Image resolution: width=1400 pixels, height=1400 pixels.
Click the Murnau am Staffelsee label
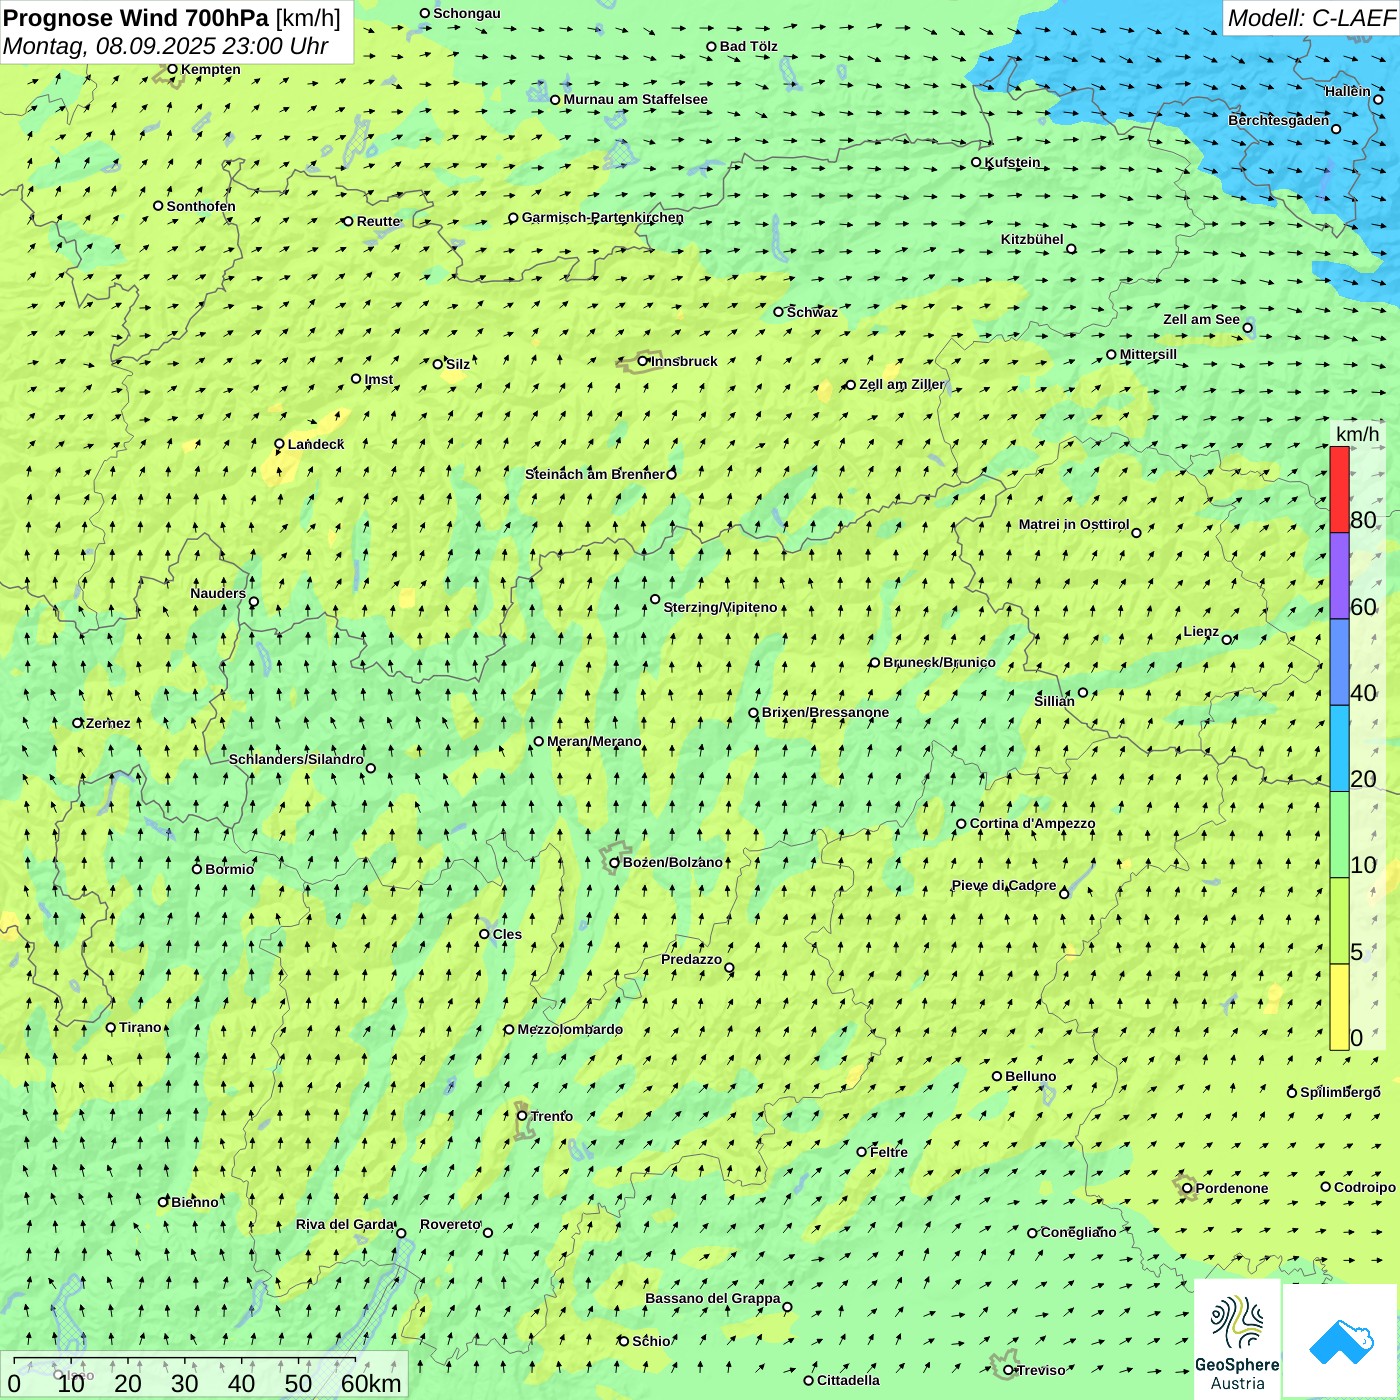pyautogui.click(x=635, y=99)
